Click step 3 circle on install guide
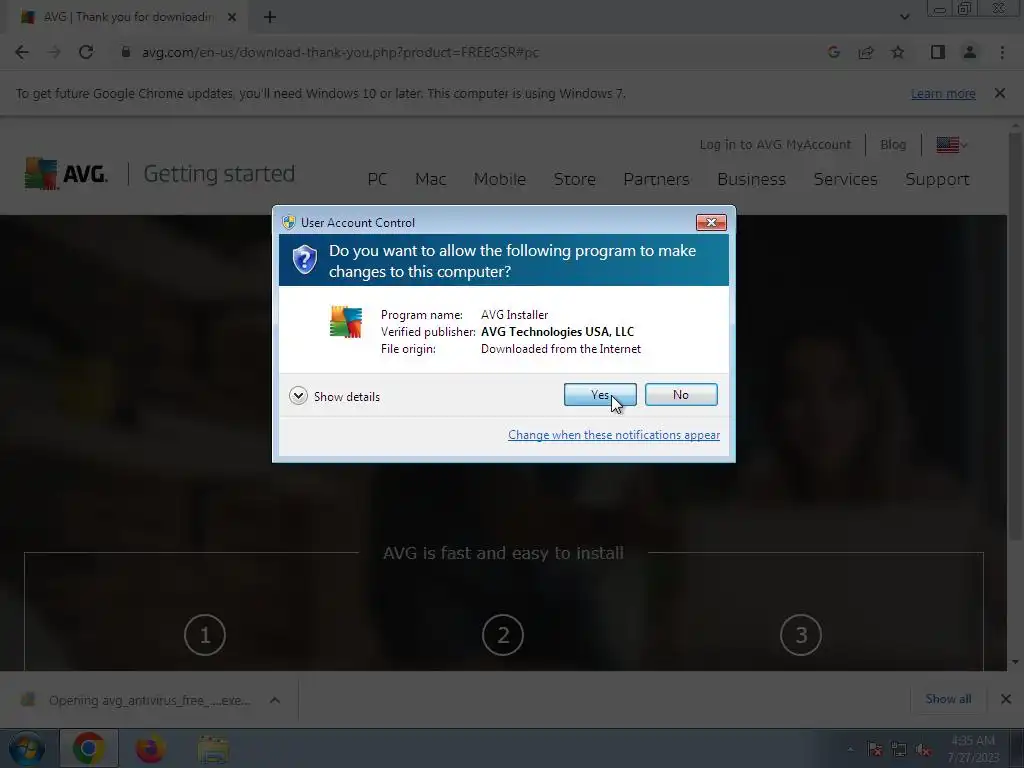 click(x=801, y=635)
